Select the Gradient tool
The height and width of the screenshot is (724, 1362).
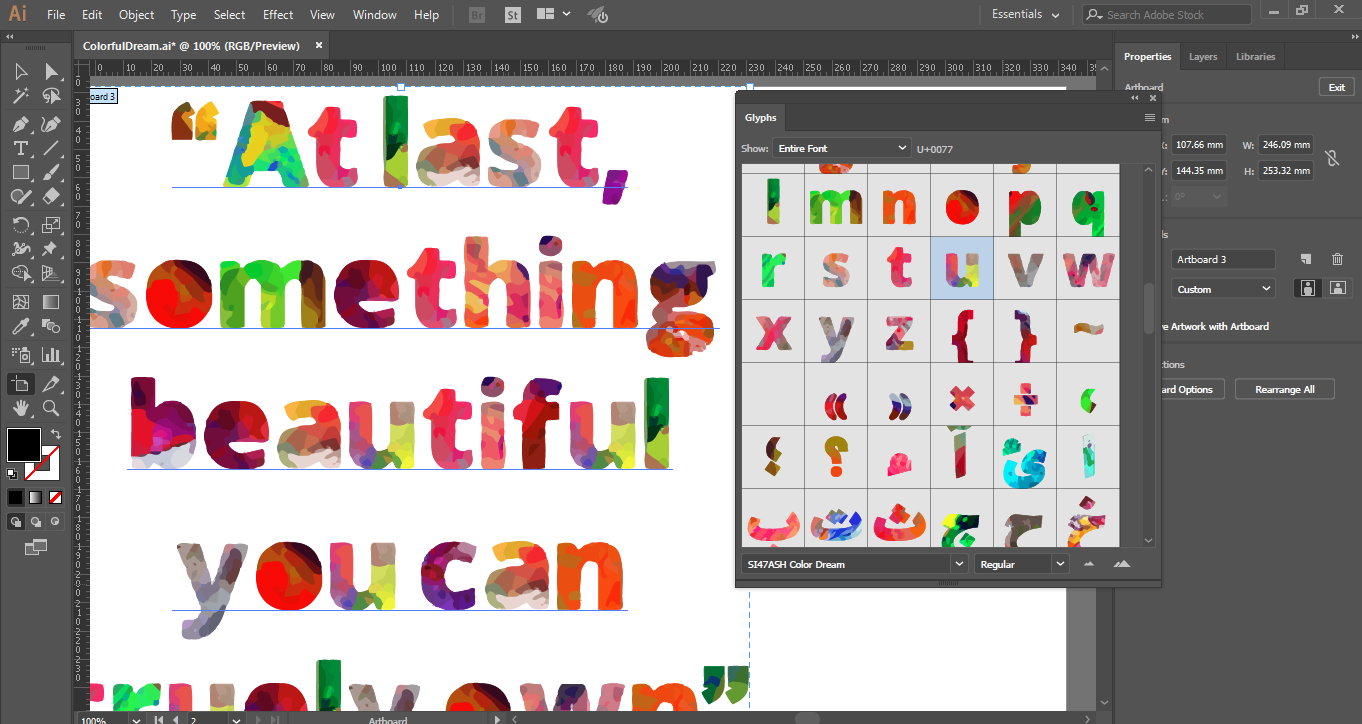(51, 302)
